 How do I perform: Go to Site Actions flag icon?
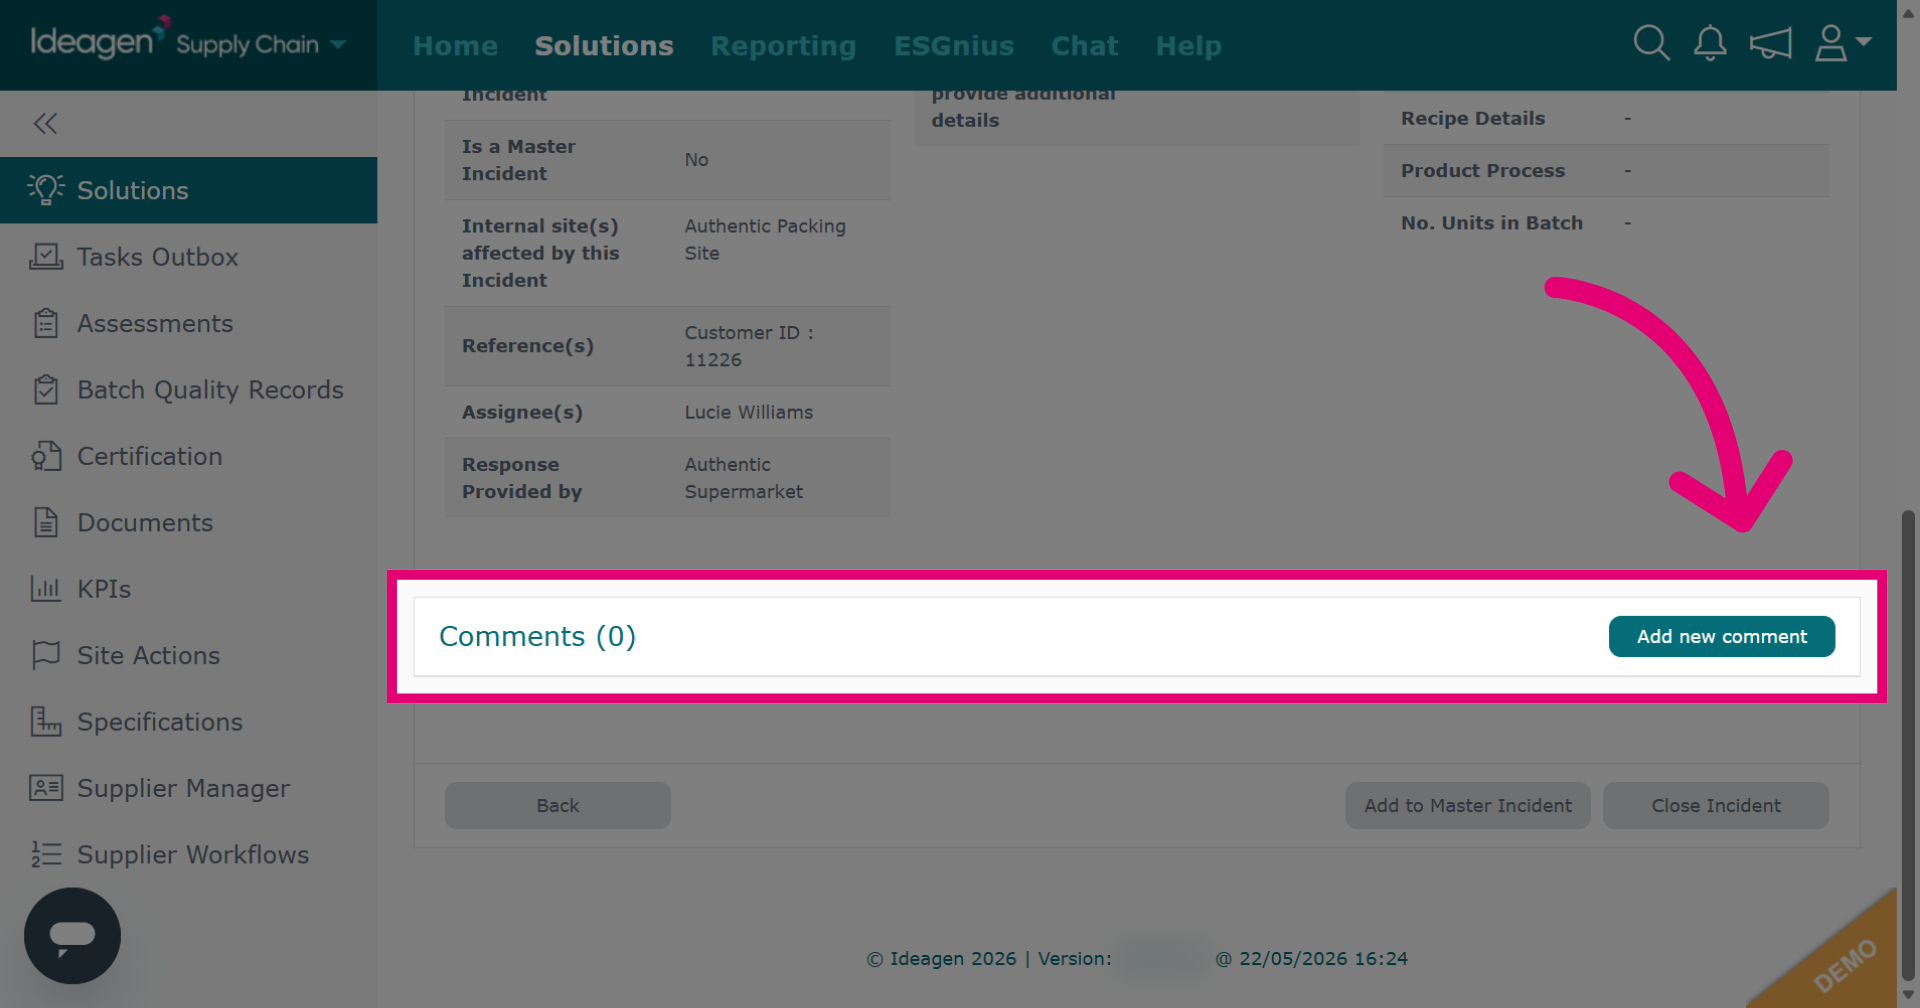(46, 655)
